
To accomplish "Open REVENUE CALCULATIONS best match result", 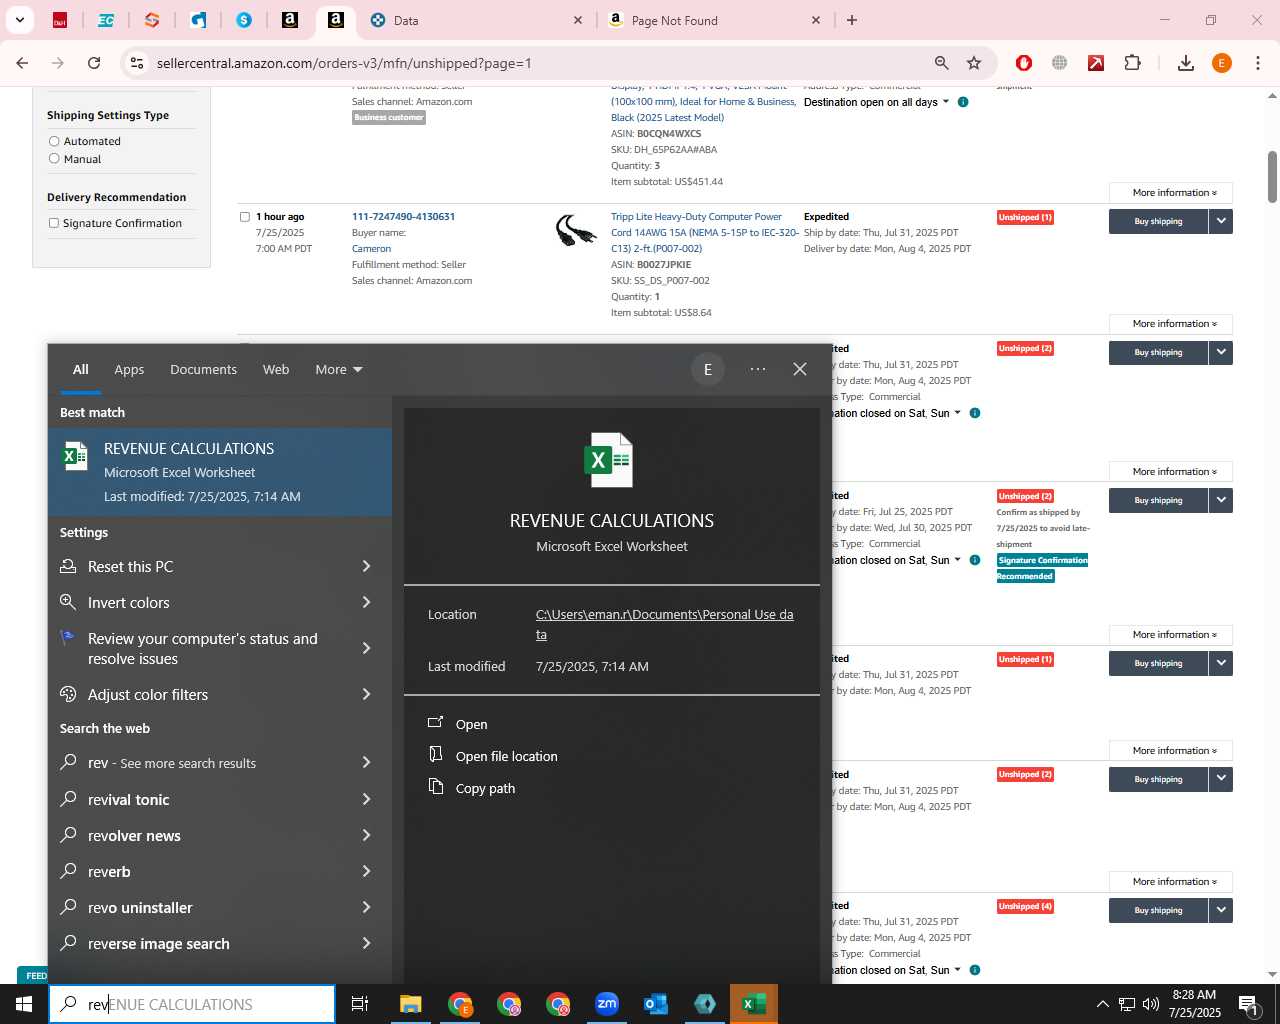I will pyautogui.click(x=220, y=472).
